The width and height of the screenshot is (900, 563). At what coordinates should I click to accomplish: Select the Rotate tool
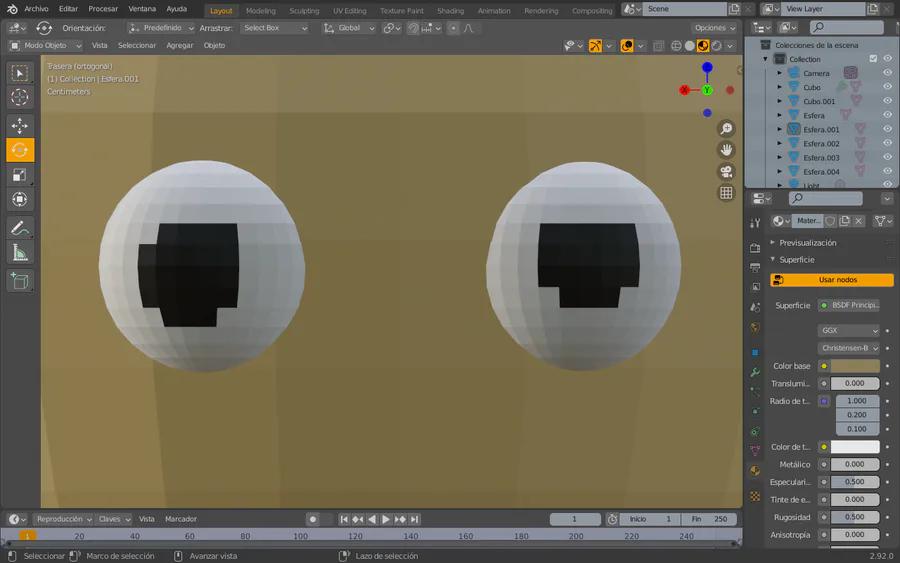[x=20, y=150]
